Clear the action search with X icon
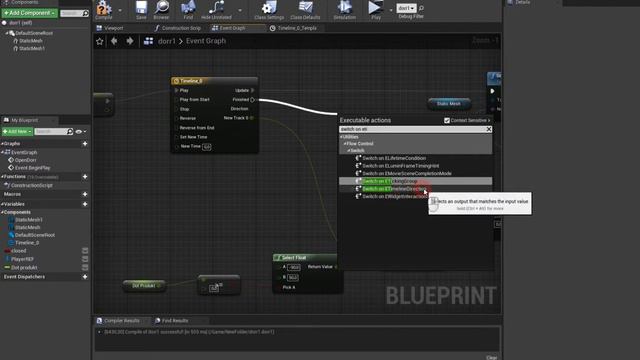This screenshot has height=360, width=640. (x=489, y=129)
